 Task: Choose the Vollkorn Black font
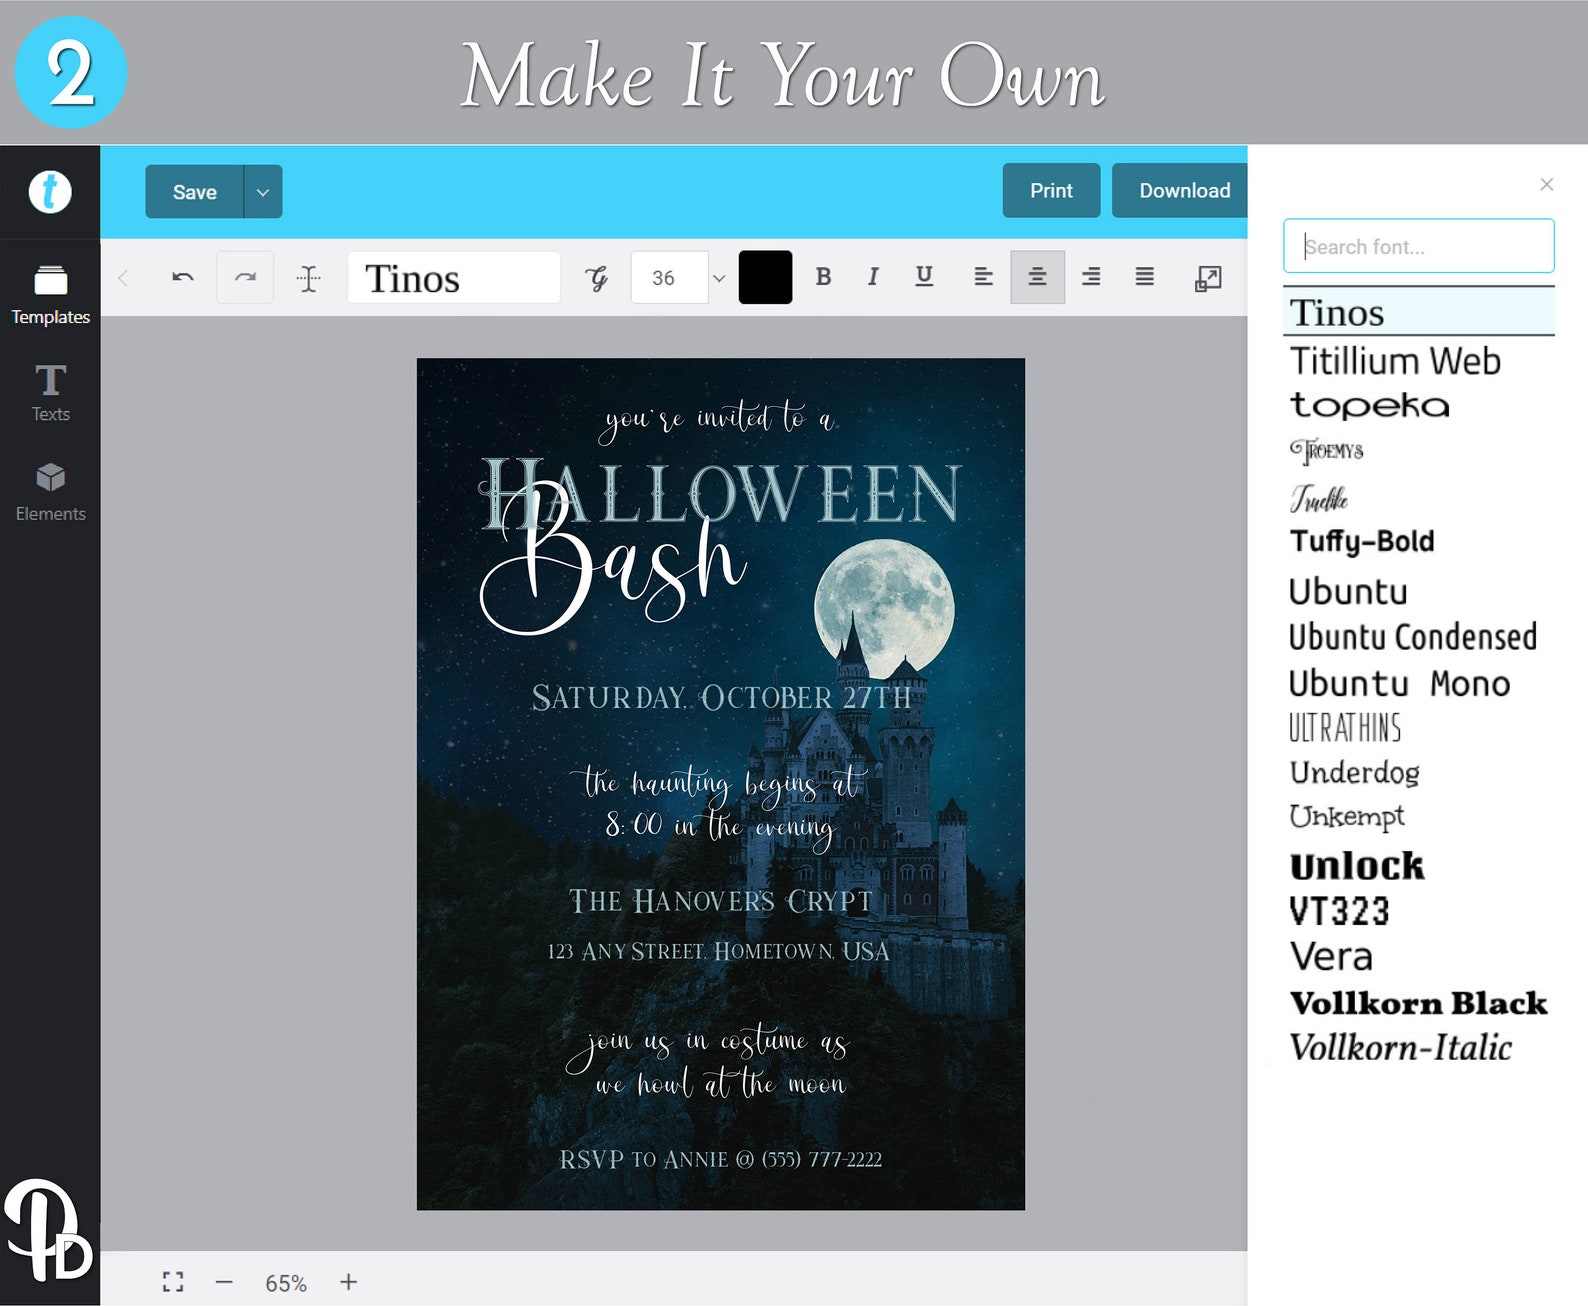click(1418, 1002)
